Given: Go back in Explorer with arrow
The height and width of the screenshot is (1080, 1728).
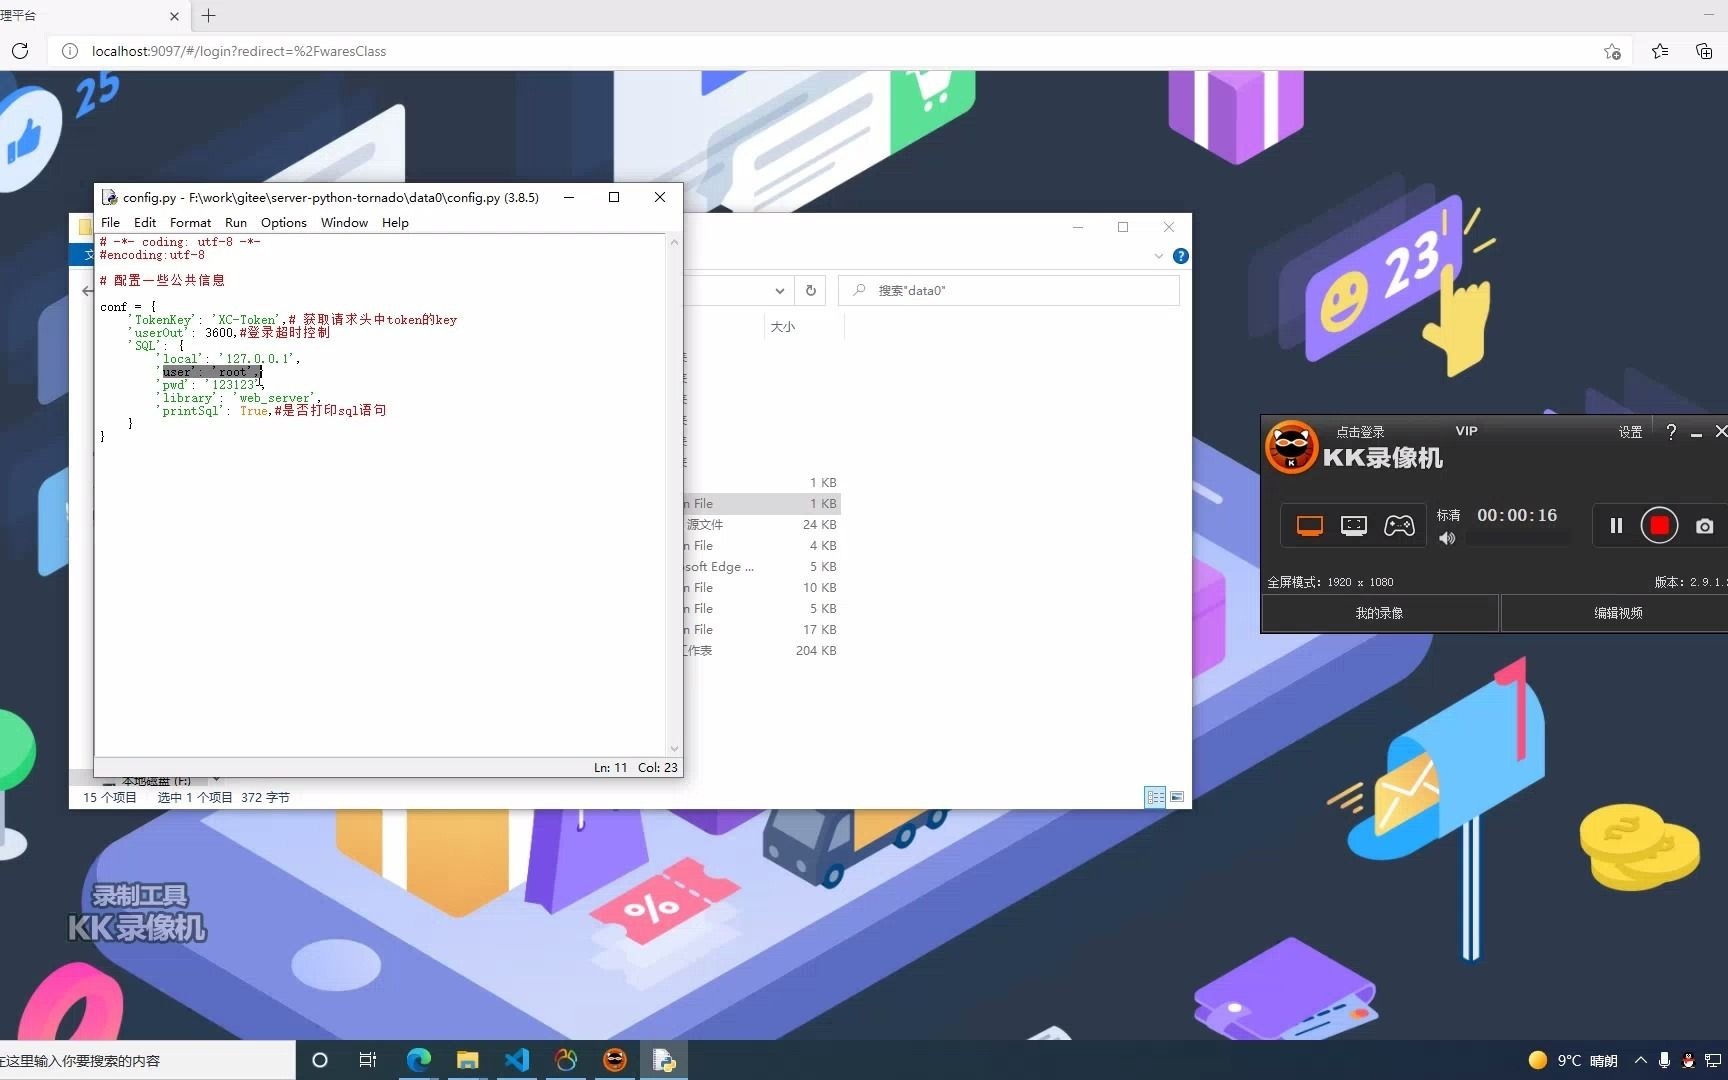Looking at the screenshot, I should tap(87, 291).
